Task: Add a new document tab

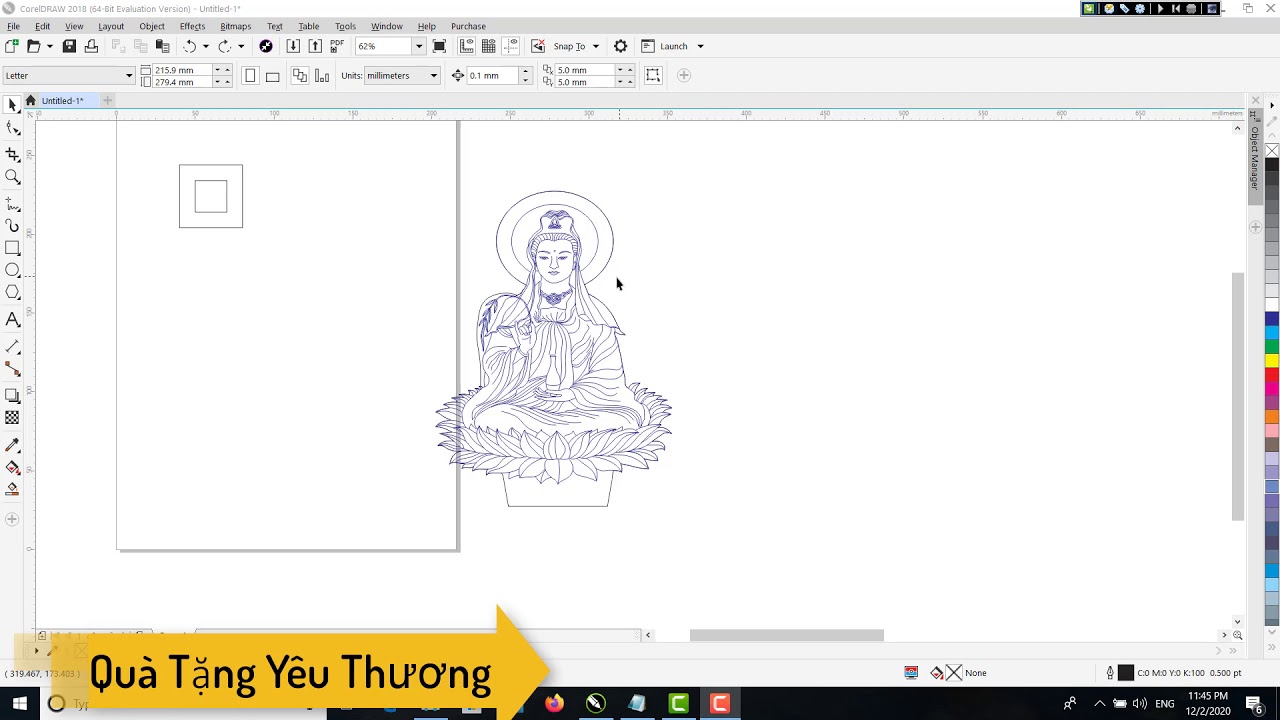Action: [107, 100]
